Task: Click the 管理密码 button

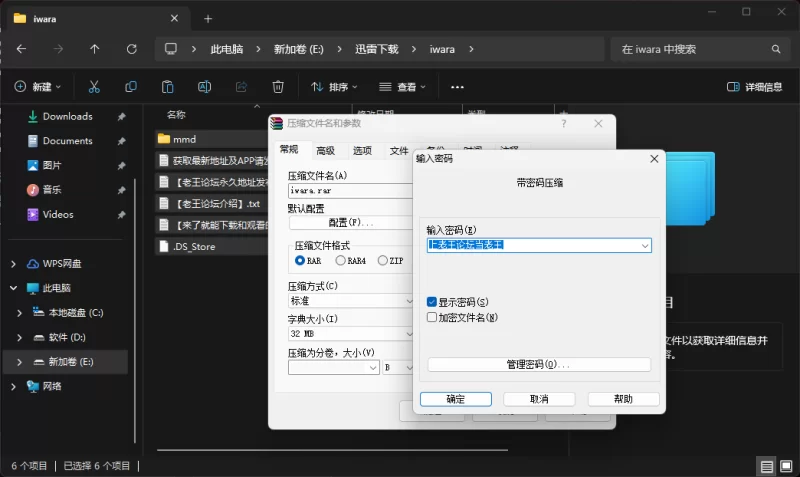Action: coord(539,364)
